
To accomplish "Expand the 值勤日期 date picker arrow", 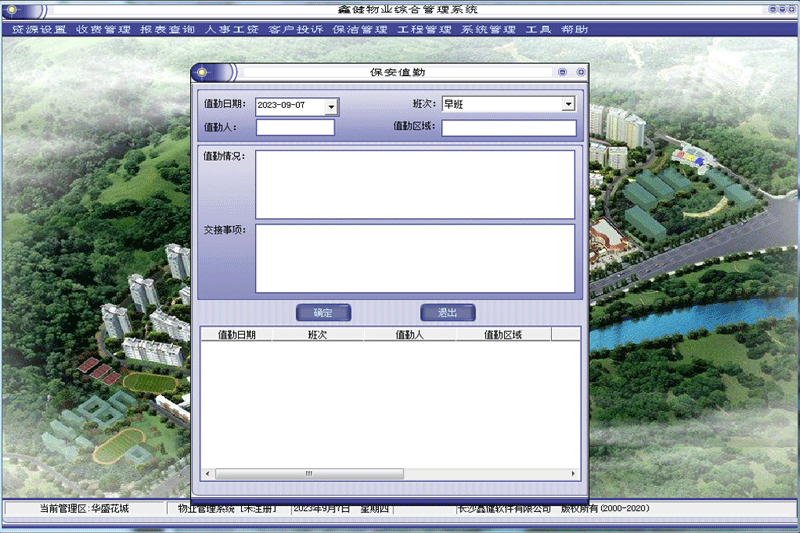I will 331,106.
